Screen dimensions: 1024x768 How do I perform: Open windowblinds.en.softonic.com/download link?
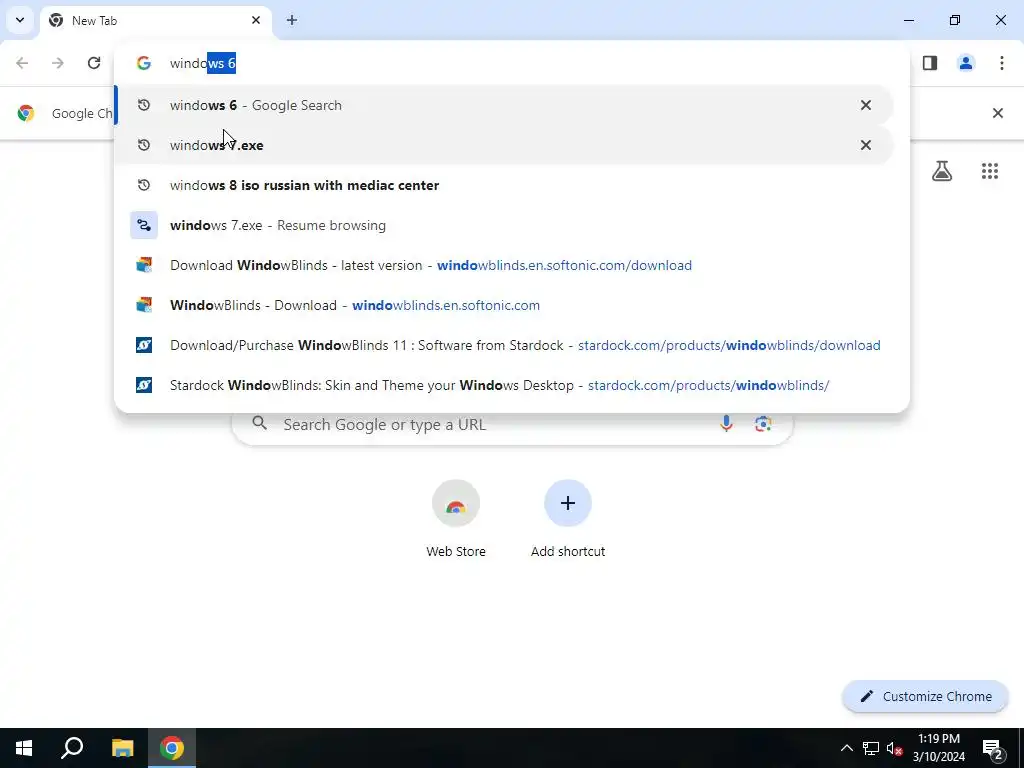click(564, 265)
